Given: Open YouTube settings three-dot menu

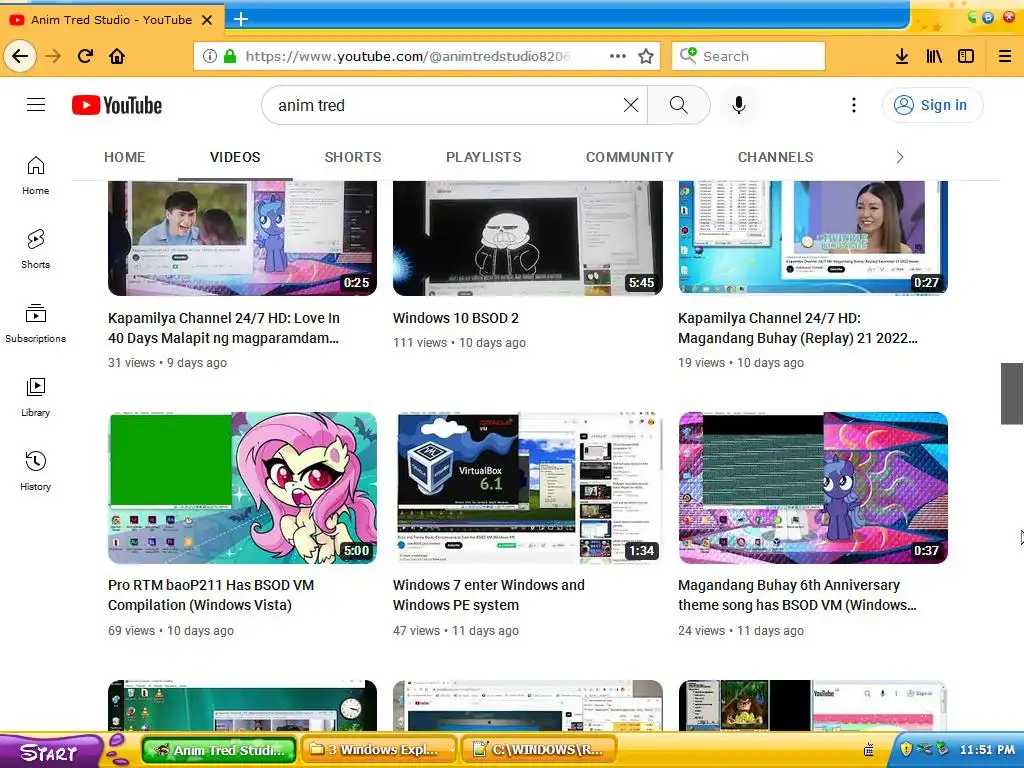Looking at the screenshot, I should (x=854, y=105).
